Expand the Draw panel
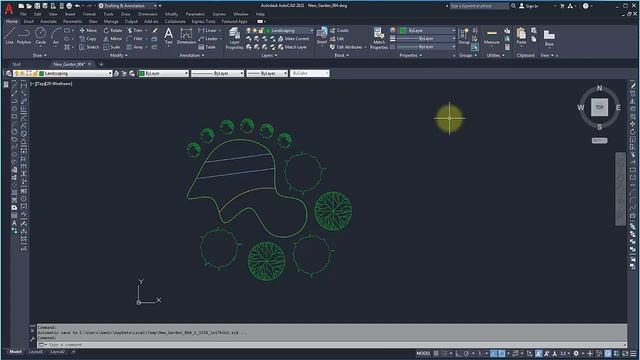The height and width of the screenshot is (360, 640). (x=40, y=55)
